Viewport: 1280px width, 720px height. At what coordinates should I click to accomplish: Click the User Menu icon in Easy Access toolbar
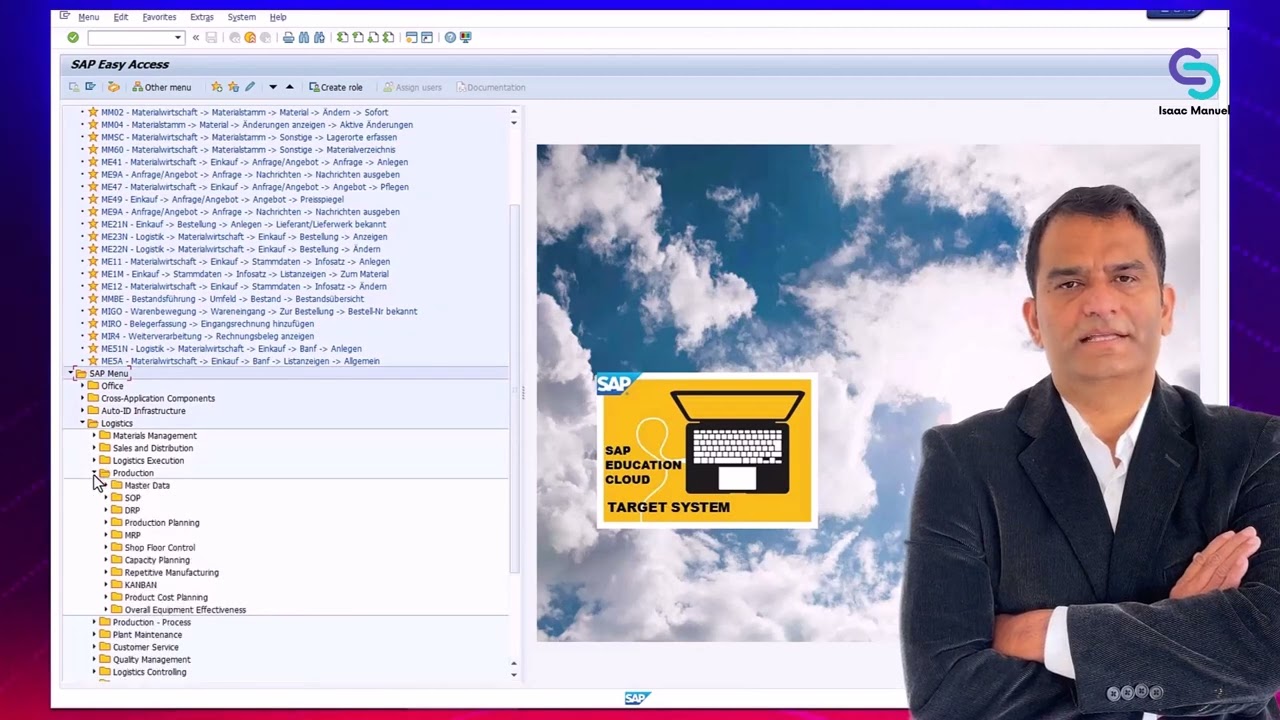tap(74, 87)
